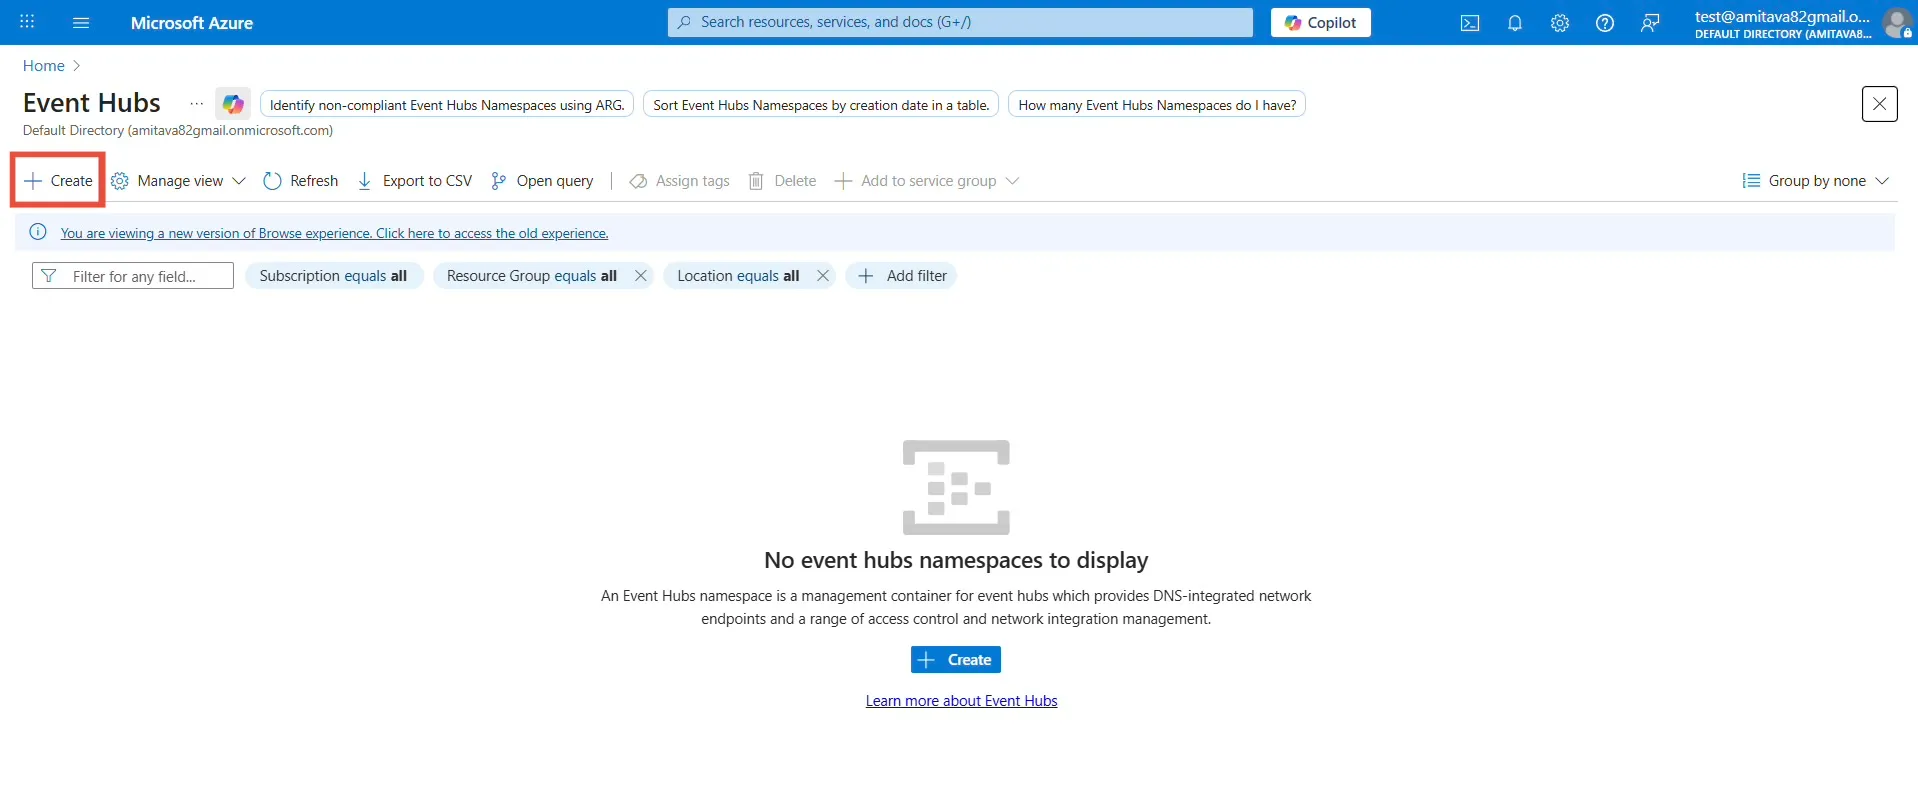
Task: Expand Add to service group dropdown
Action: pyautogui.click(x=927, y=181)
